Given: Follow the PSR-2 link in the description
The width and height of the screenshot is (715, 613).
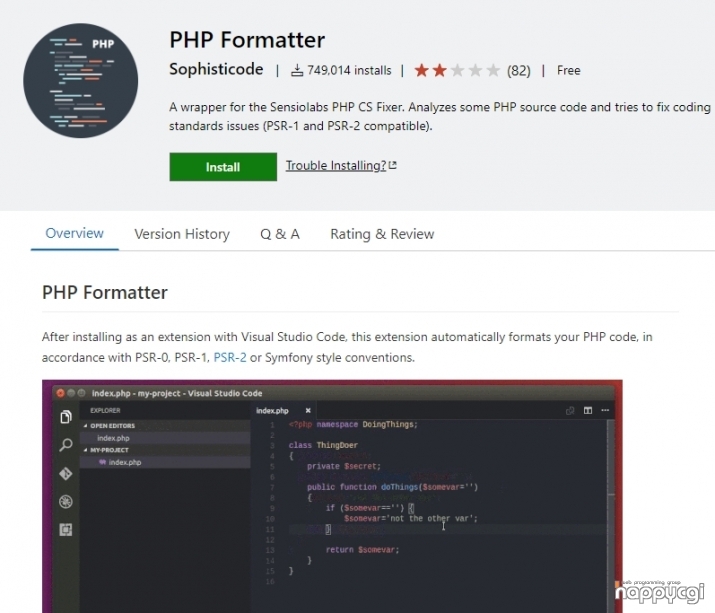Looking at the screenshot, I should click(230, 357).
